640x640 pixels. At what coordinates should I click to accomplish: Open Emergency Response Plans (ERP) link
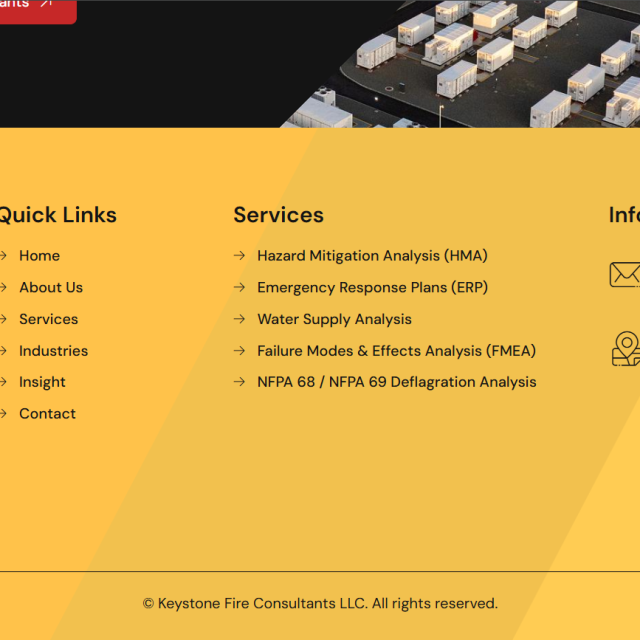[373, 288]
